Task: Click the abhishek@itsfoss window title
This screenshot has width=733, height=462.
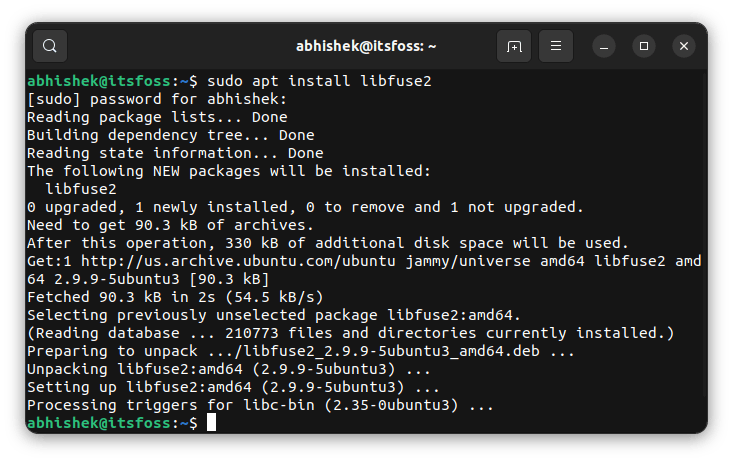Action: pos(366,46)
